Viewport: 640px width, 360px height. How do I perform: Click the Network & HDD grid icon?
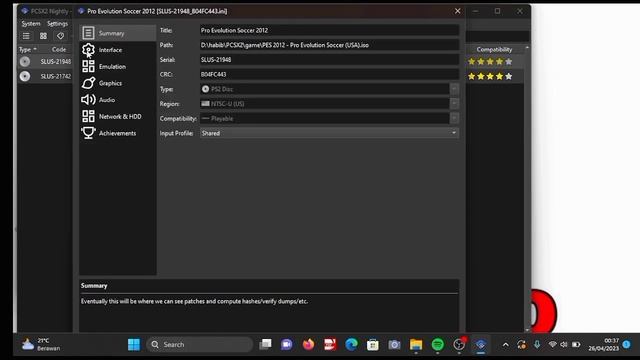[88, 116]
